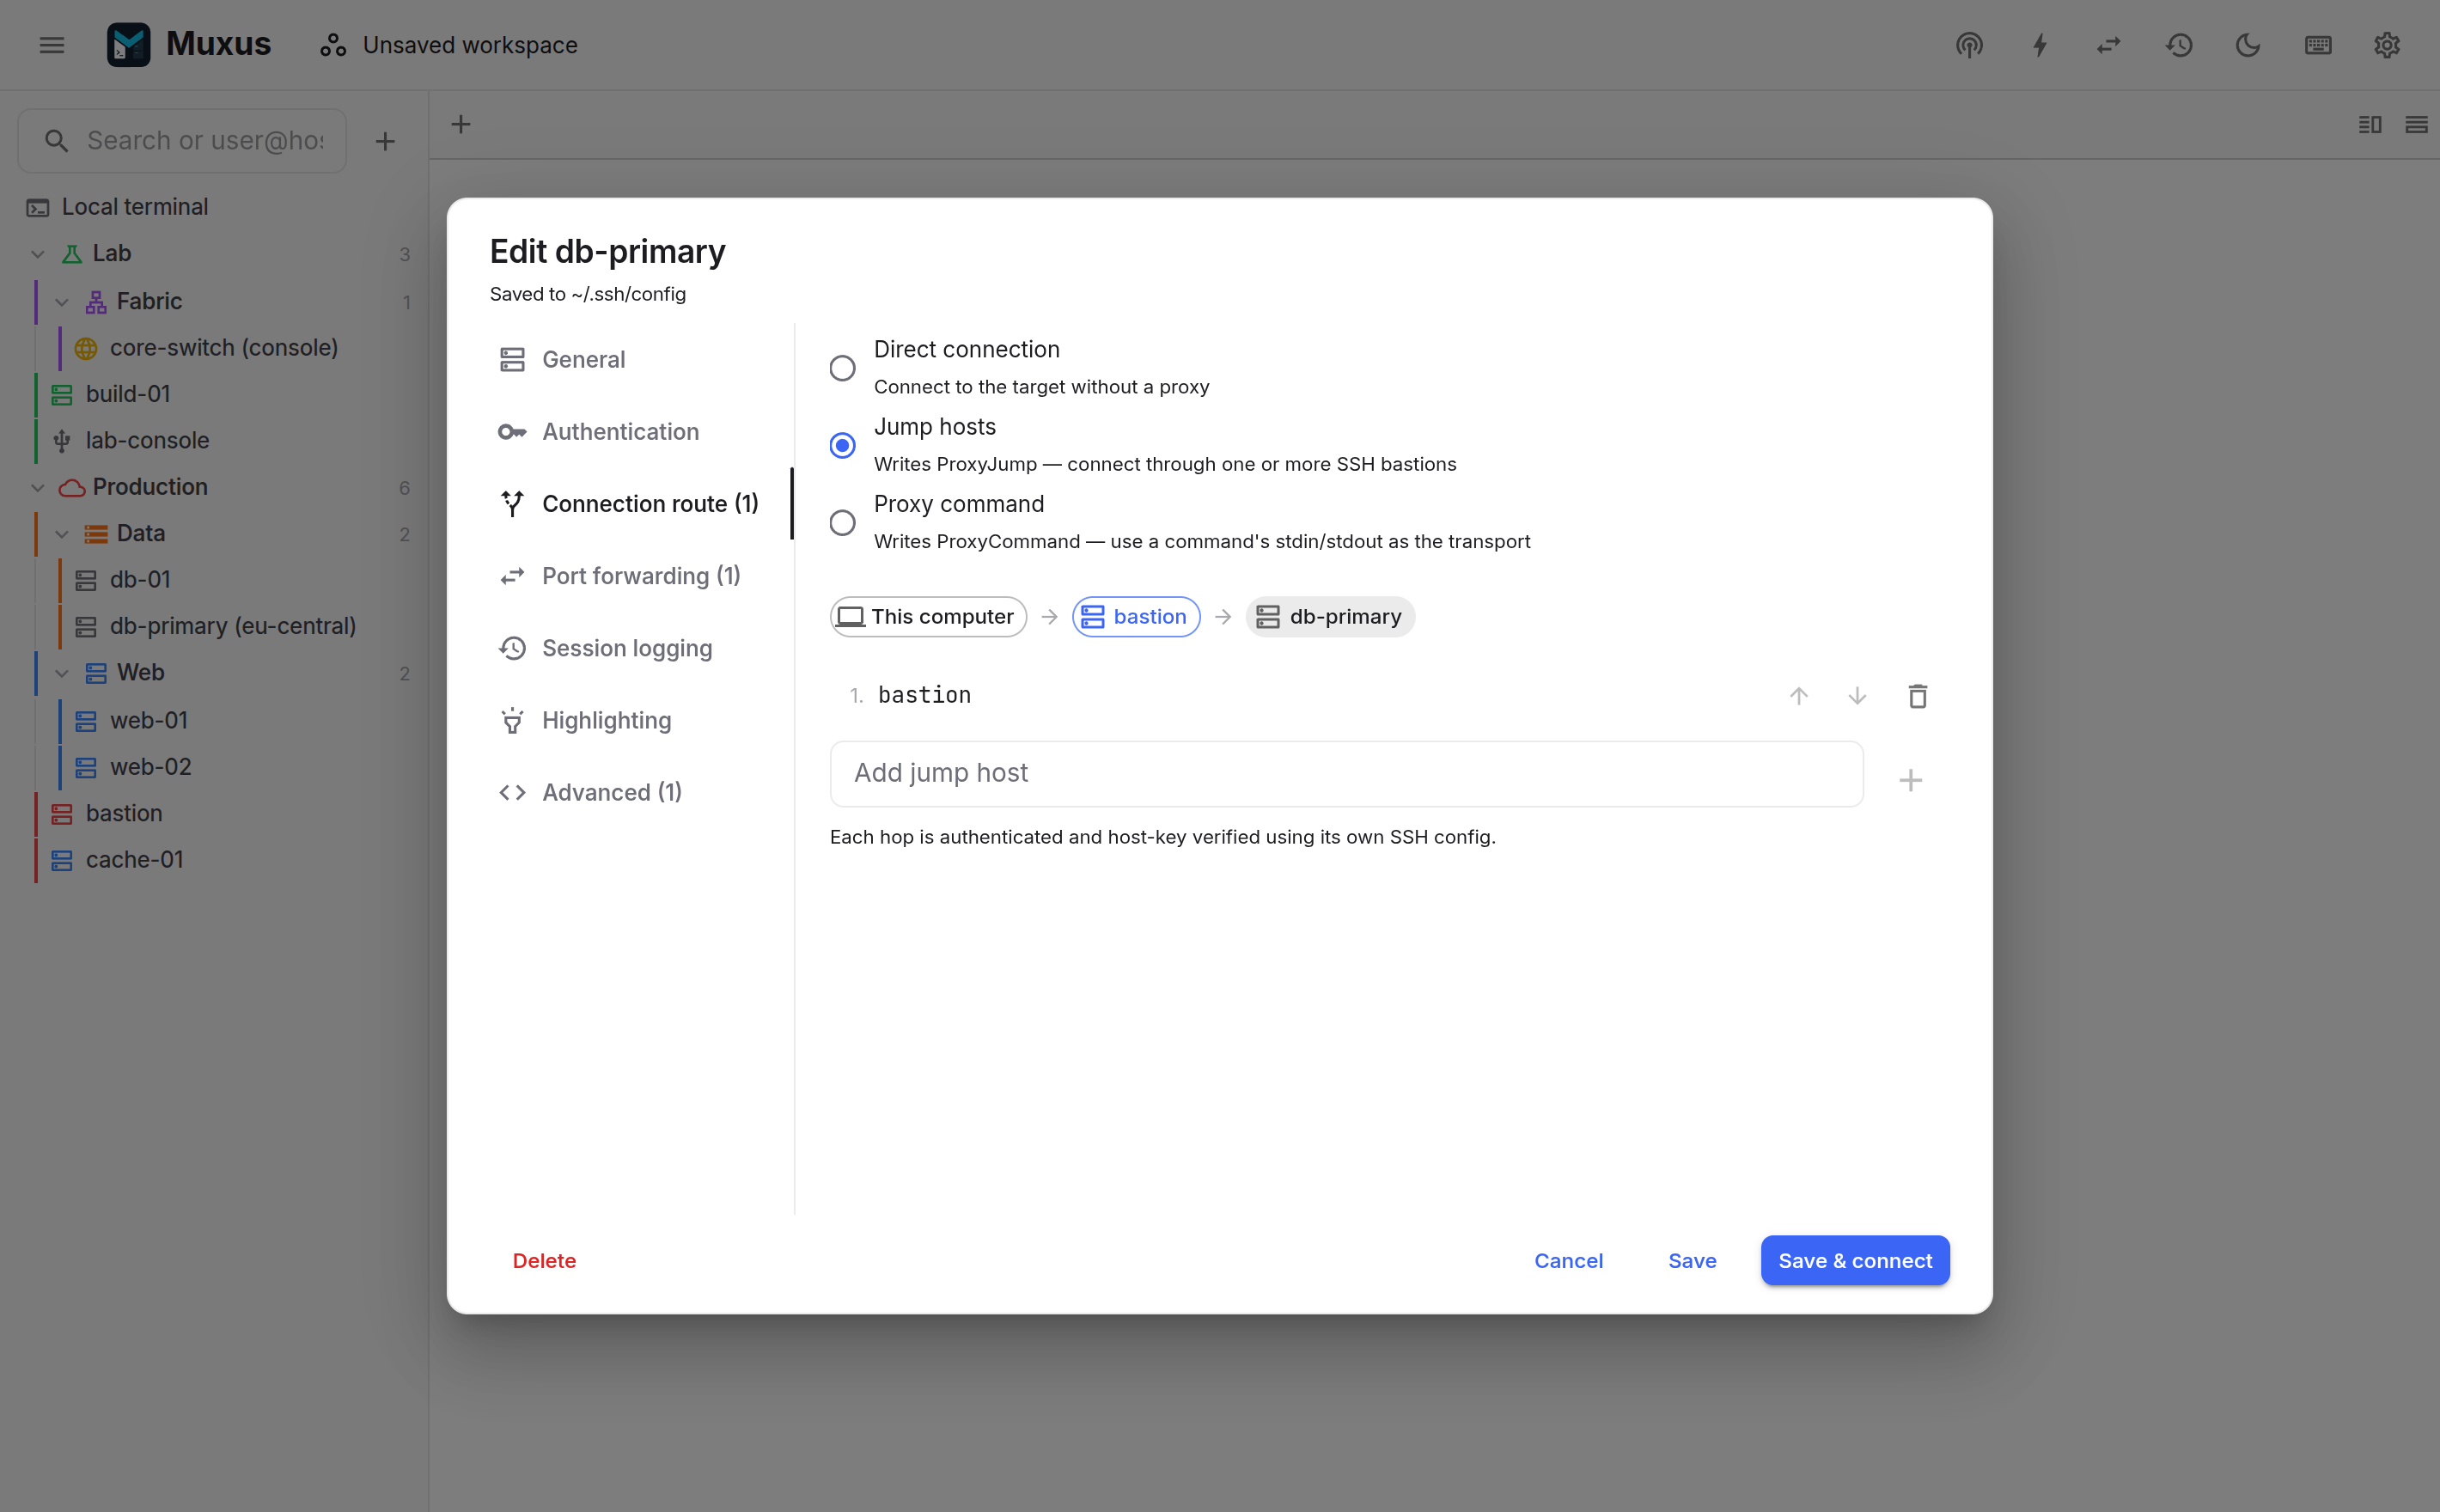Click the plus icon beside Add jump host

click(1910, 780)
